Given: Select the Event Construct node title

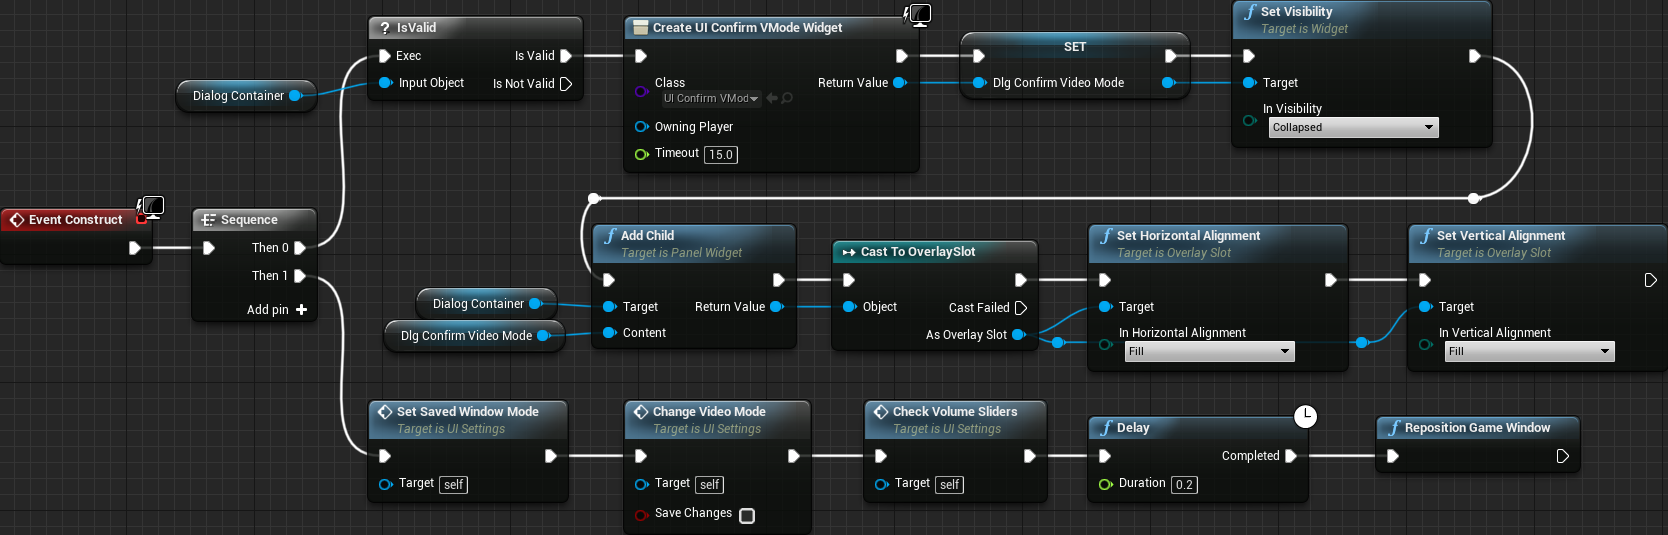Looking at the screenshot, I should (x=75, y=220).
